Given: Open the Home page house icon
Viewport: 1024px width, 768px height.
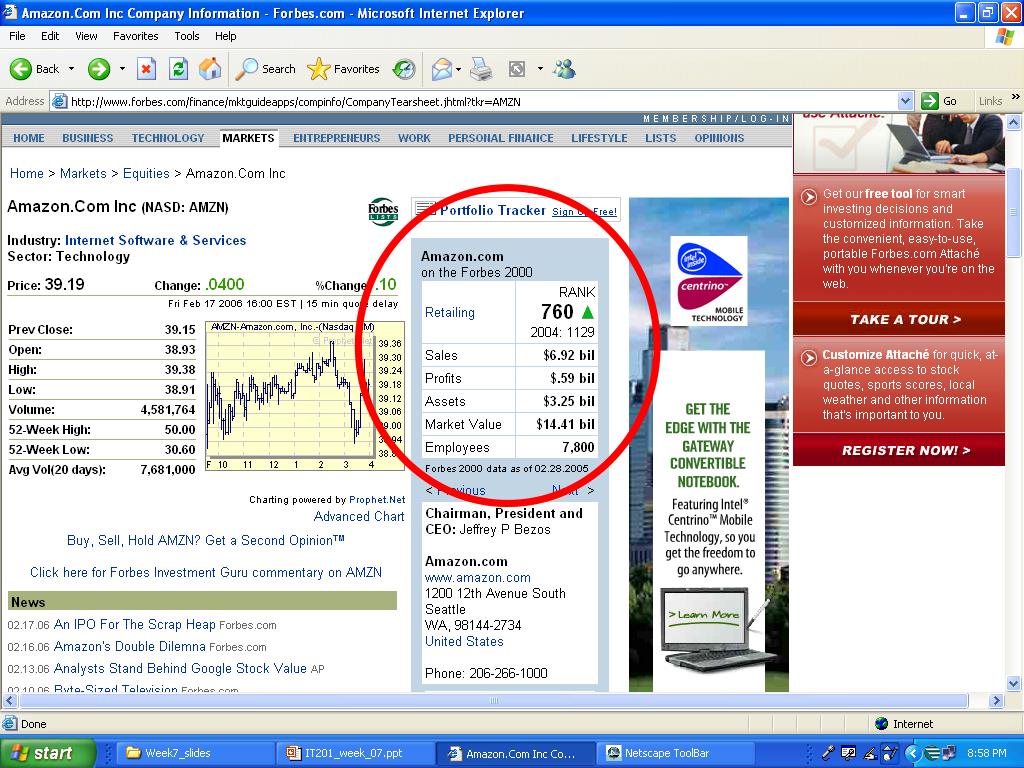Looking at the screenshot, I should (x=210, y=69).
